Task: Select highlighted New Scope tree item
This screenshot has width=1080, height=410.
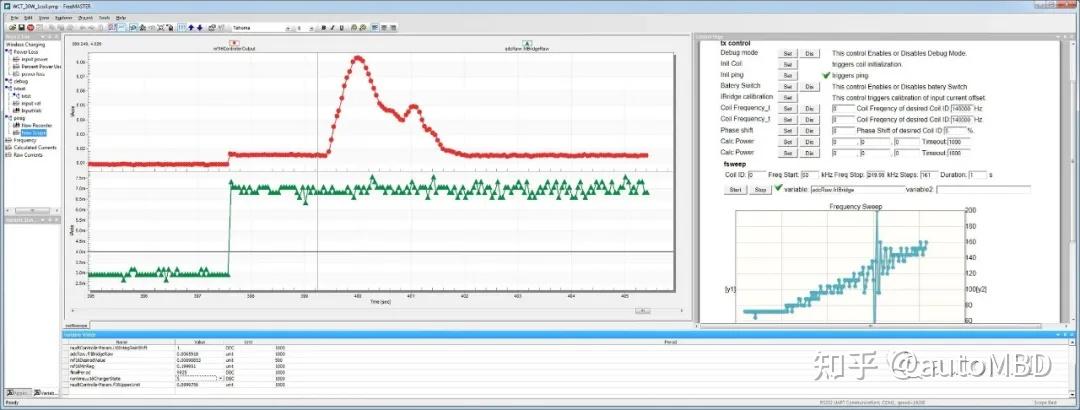Action: [33, 132]
